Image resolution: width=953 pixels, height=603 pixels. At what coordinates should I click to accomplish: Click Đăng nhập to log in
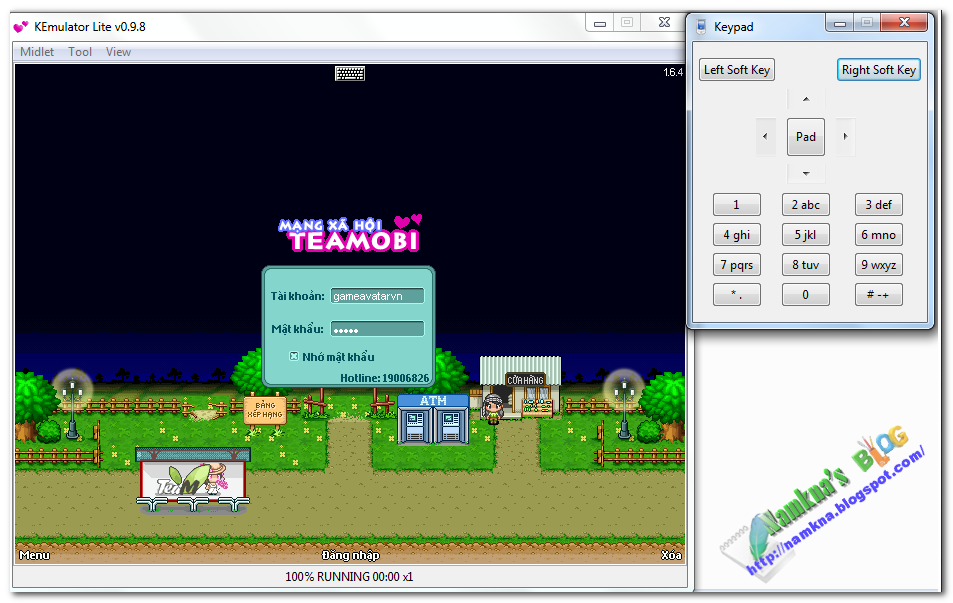click(x=350, y=555)
